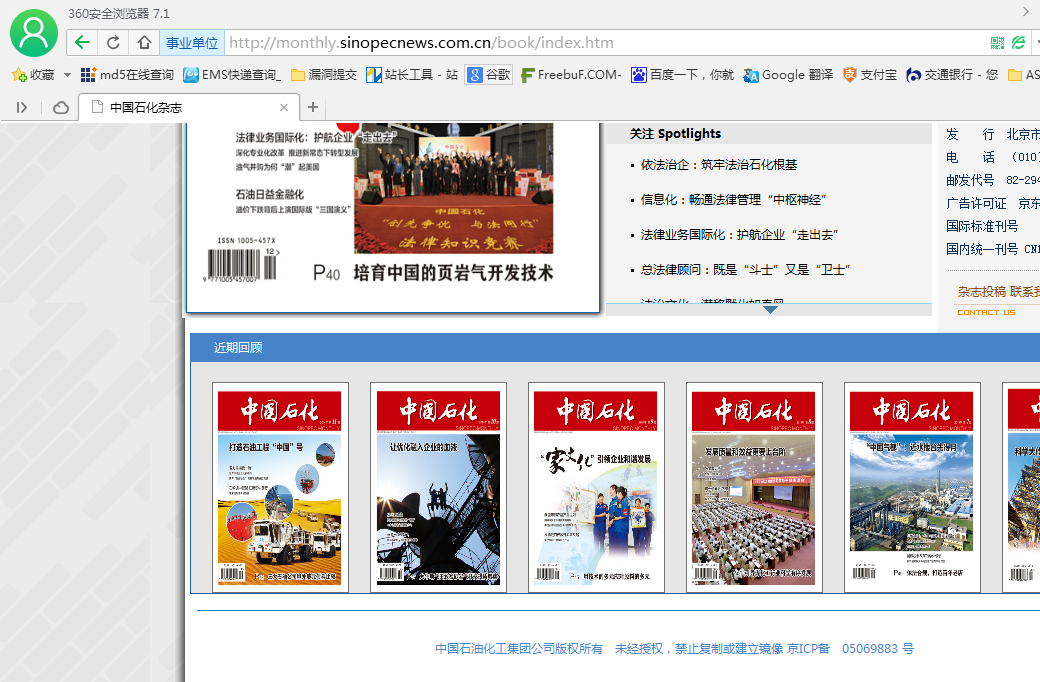
Task: Click the green leaf speed-mode icon
Action: [1018, 43]
